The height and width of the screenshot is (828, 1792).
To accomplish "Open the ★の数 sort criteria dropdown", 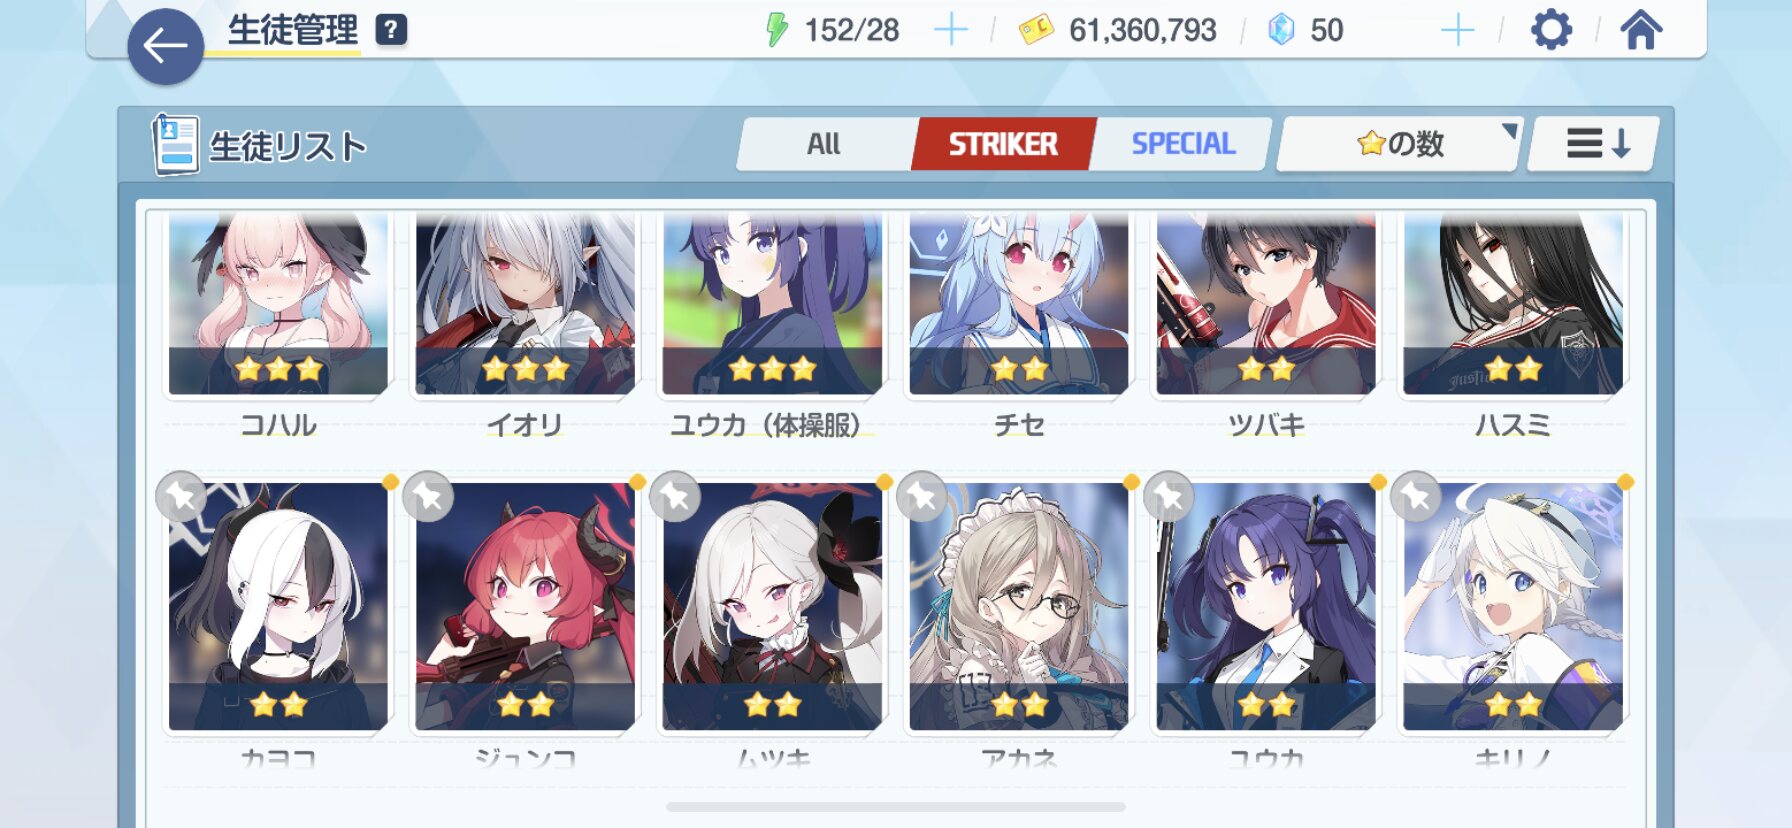I will coord(1399,144).
